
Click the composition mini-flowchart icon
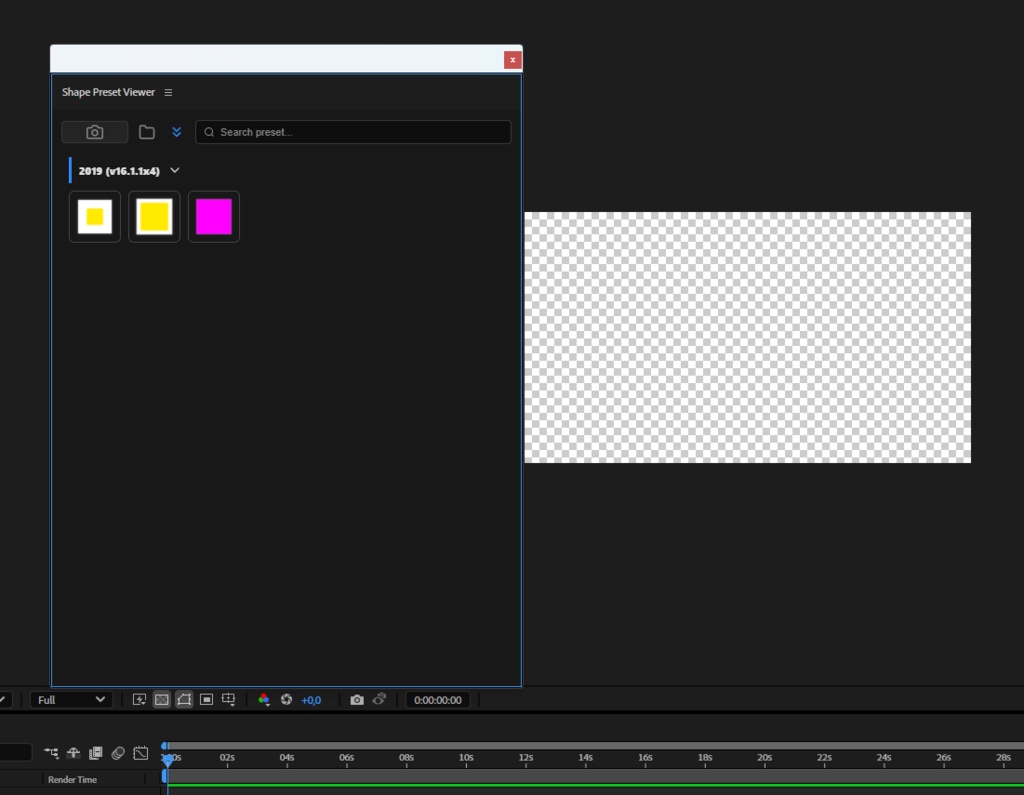51,753
